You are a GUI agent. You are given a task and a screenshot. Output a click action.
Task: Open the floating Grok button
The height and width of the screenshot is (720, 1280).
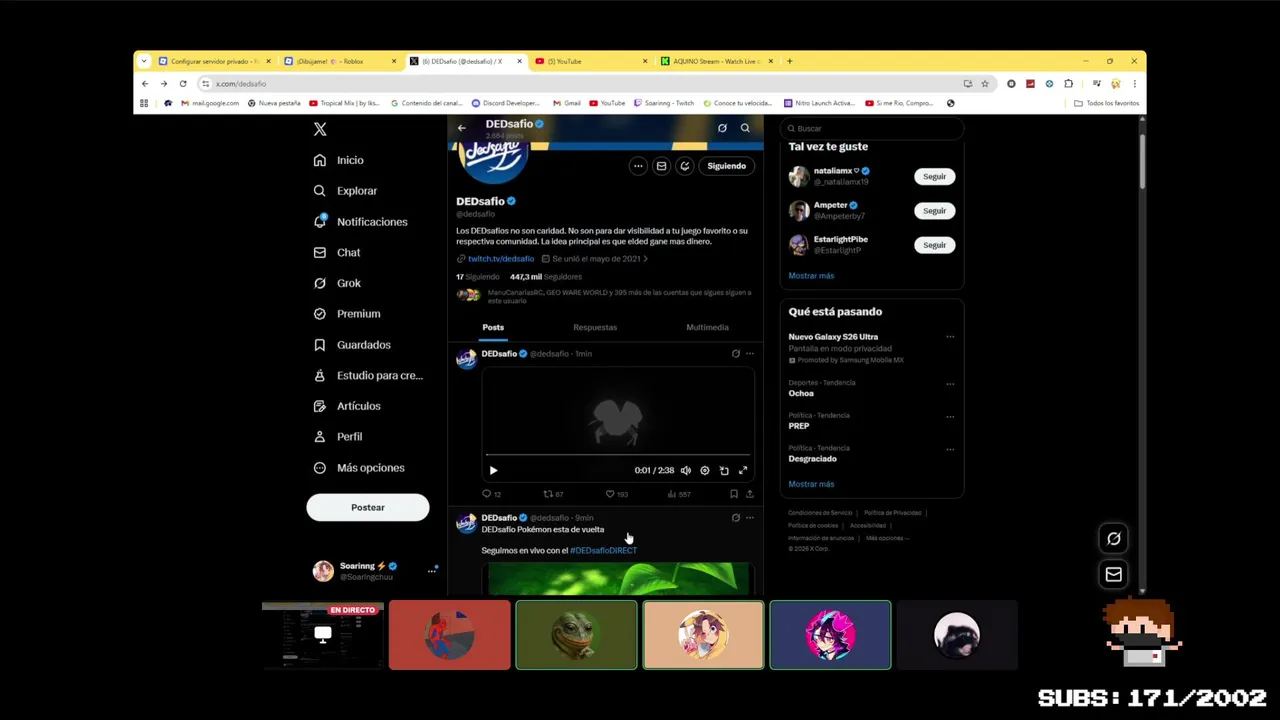point(1113,538)
